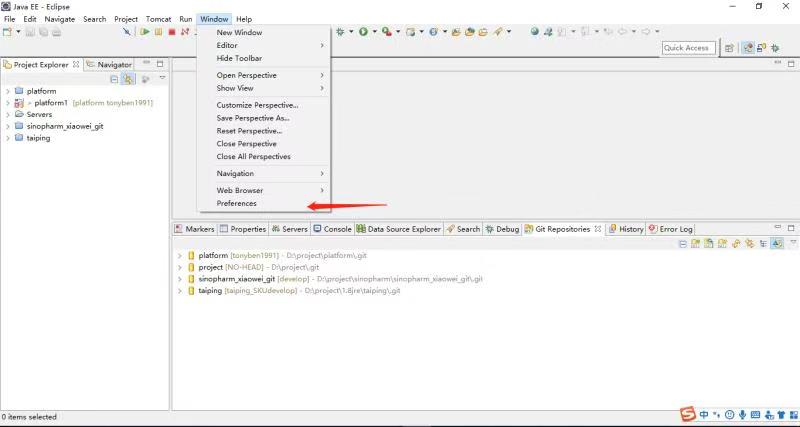Click the Open Web Browser globe icon
800x427 pixels.
(534, 32)
